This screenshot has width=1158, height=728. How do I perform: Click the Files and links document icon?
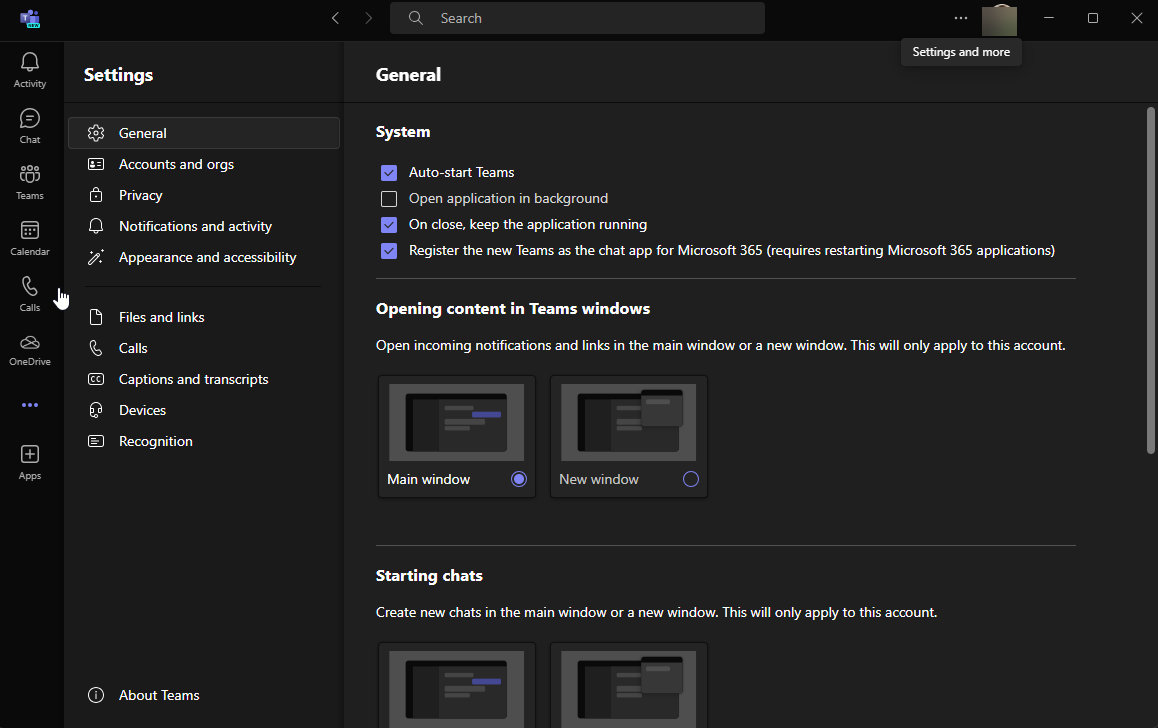(96, 317)
